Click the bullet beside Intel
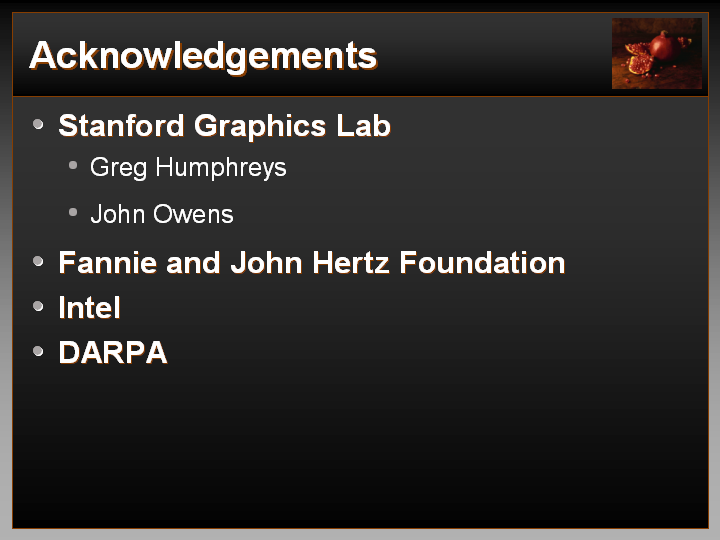This screenshot has height=540, width=720. 38,306
